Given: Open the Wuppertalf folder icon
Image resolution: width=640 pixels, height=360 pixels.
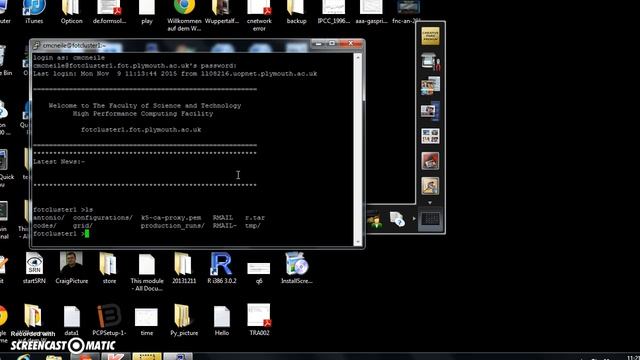Looking at the screenshot, I should click(222, 11).
